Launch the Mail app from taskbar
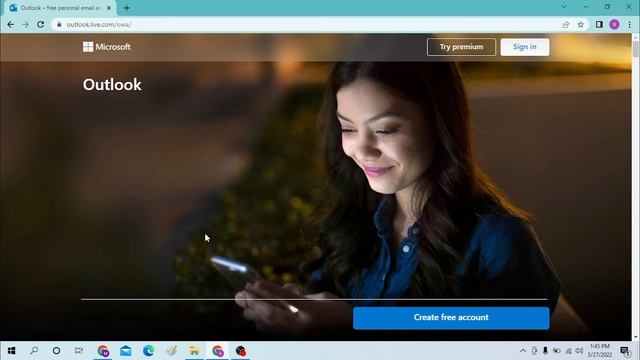The image size is (640, 360). click(126, 351)
